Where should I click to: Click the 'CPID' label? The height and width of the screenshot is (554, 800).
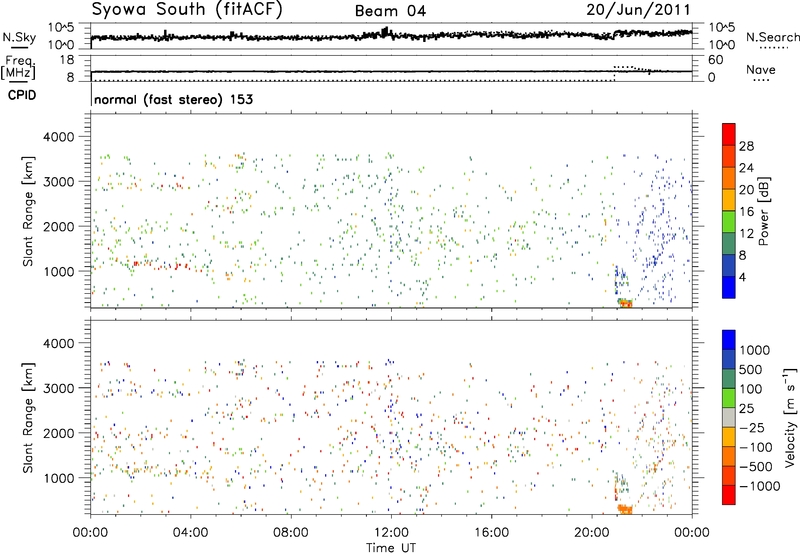click(22, 95)
